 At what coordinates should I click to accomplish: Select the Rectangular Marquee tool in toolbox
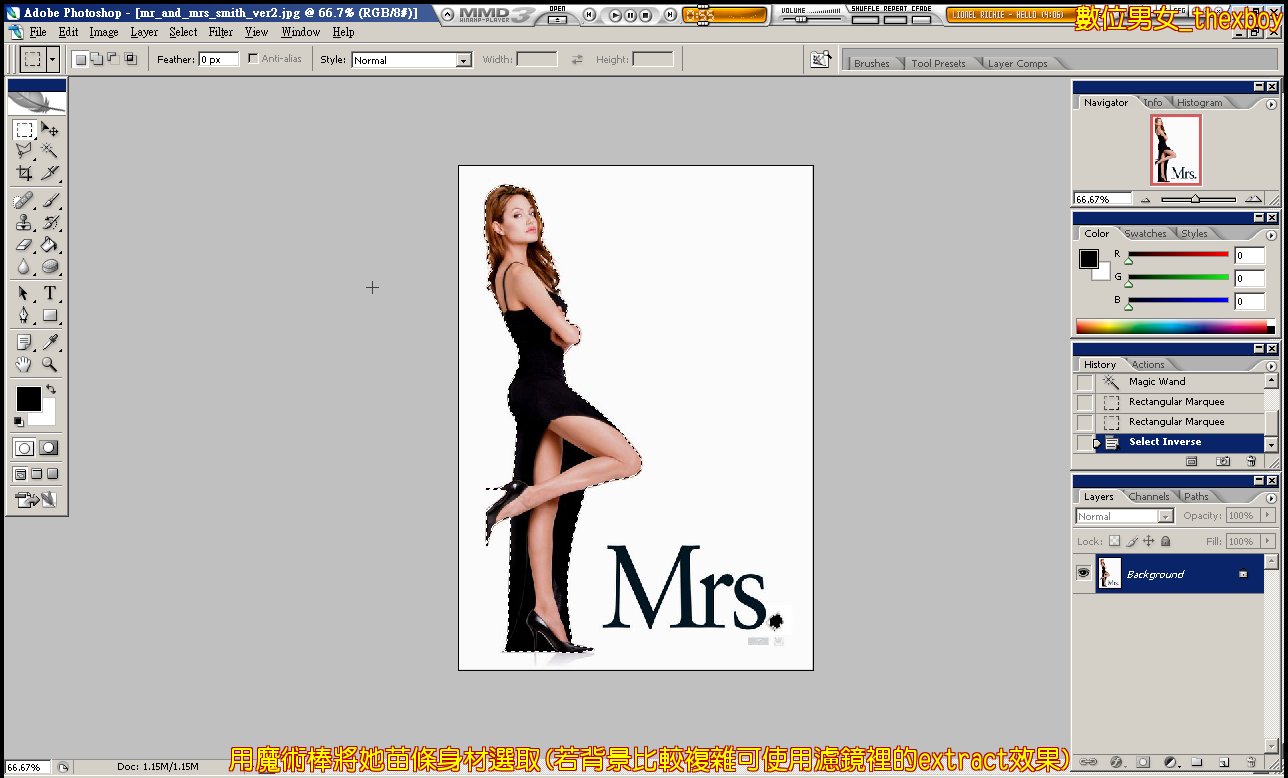24,130
